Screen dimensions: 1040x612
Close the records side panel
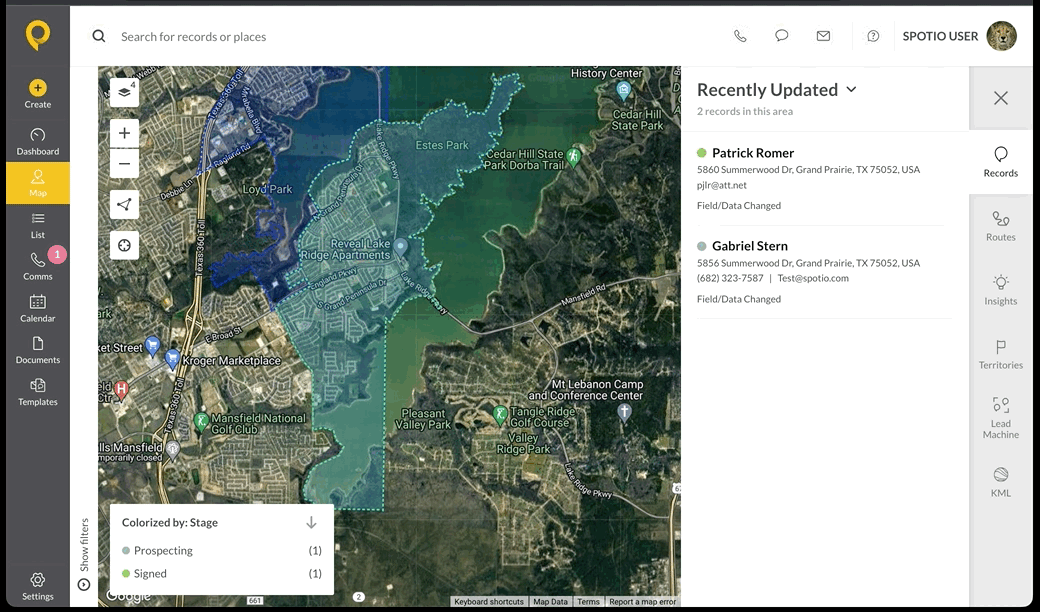coord(1000,98)
